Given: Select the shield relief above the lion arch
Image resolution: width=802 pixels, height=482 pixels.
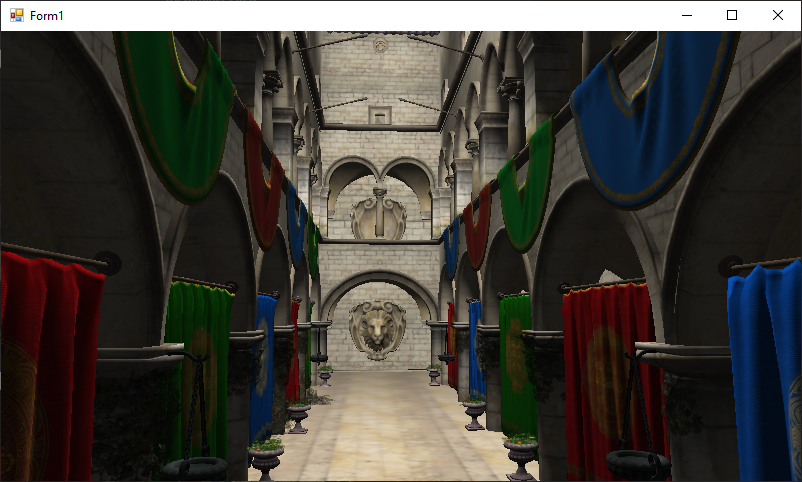Looking at the screenshot, I should tap(379, 215).
